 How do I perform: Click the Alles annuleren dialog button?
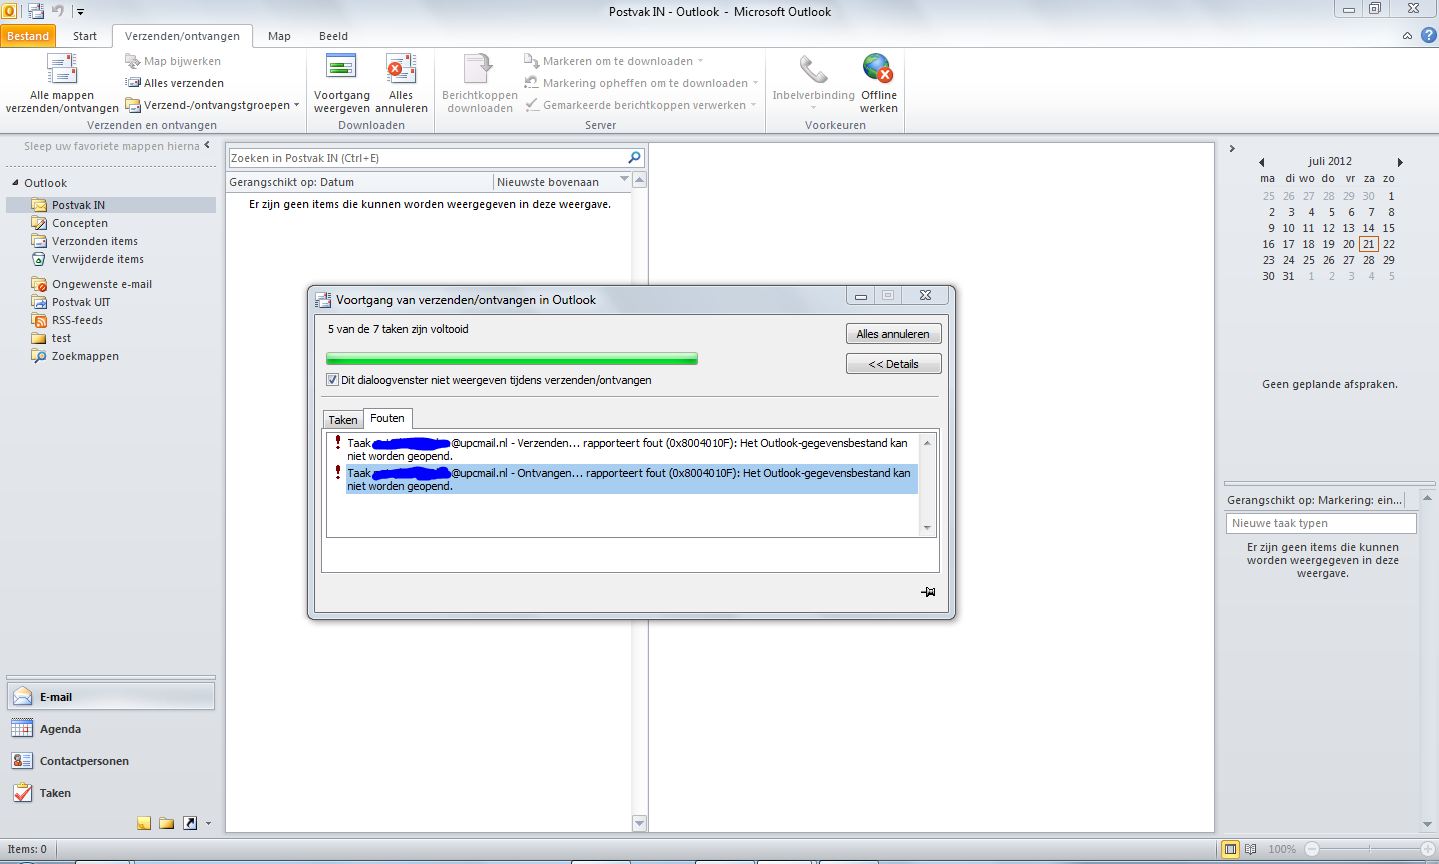(893, 334)
